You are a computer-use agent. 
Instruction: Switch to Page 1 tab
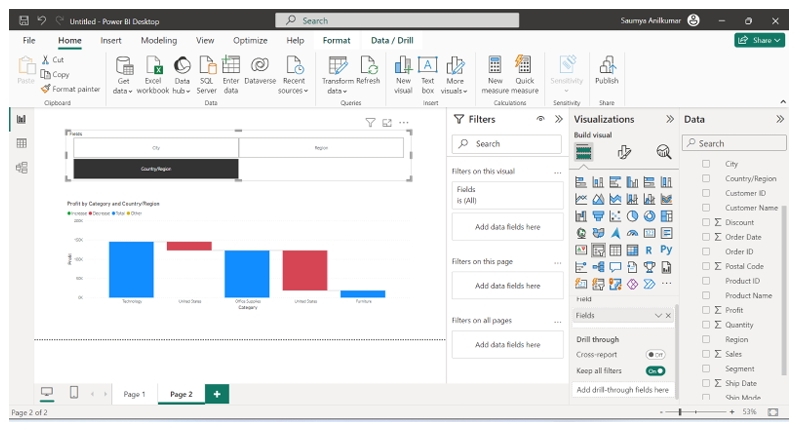135,394
